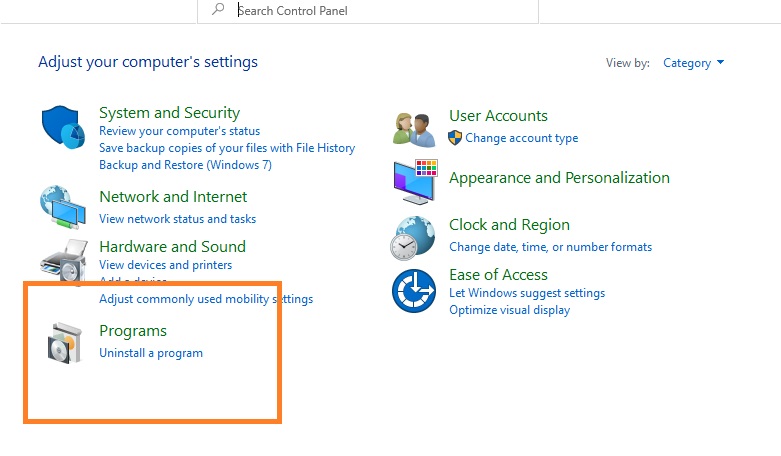This screenshot has width=781, height=456.
Task: Open View network status and tasks
Action: pyautogui.click(x=177, y=219)
